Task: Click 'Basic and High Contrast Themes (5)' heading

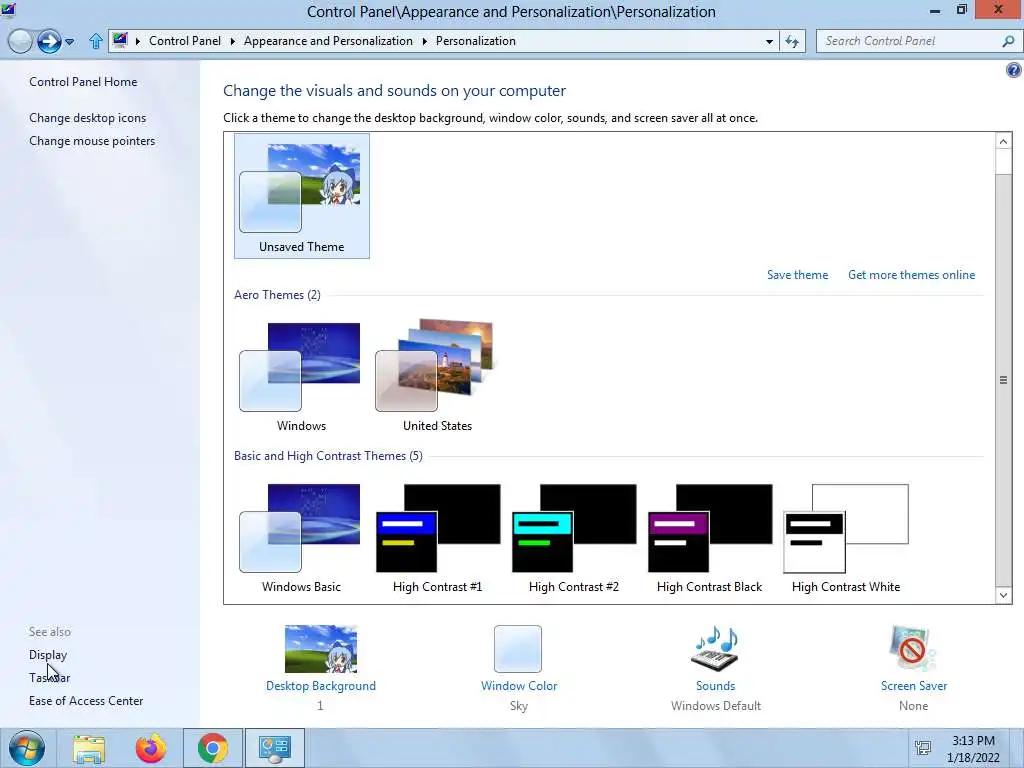Action: (328, 456)
